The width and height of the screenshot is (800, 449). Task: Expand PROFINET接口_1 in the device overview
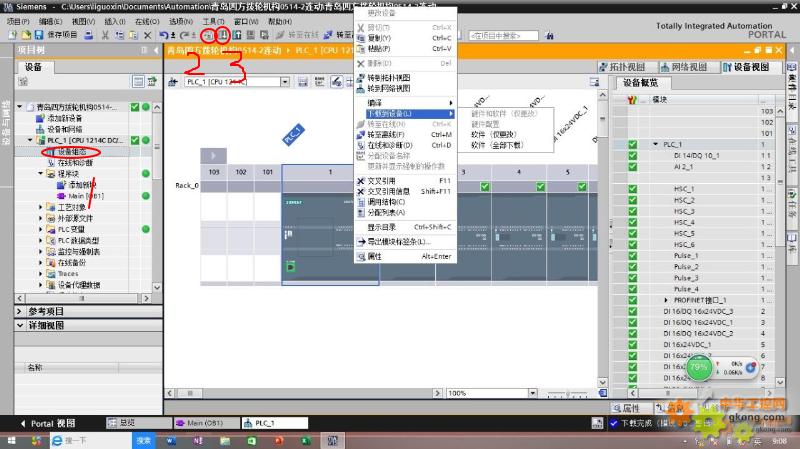click(x=666, y=300)
